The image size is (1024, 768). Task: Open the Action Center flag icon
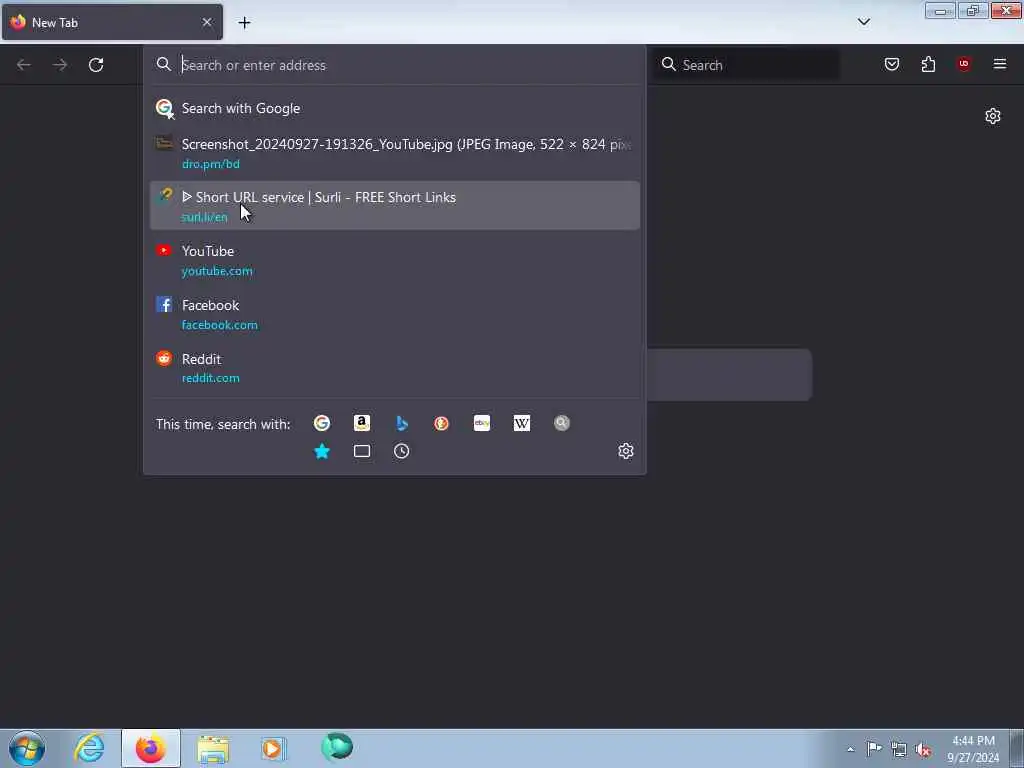(874, 748)
